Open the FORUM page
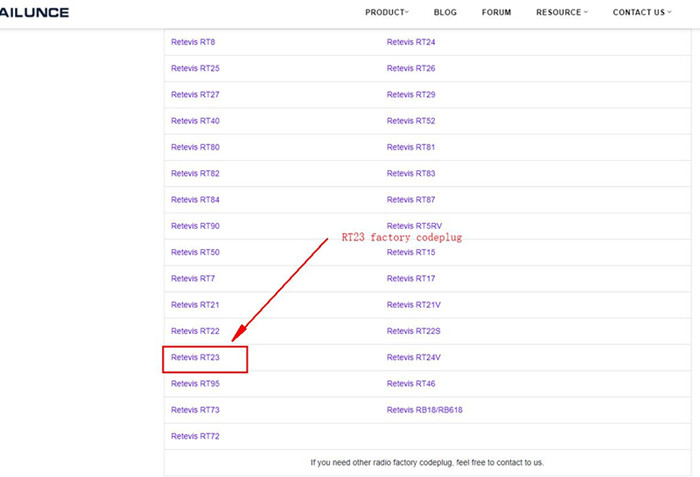 point(496,13)
